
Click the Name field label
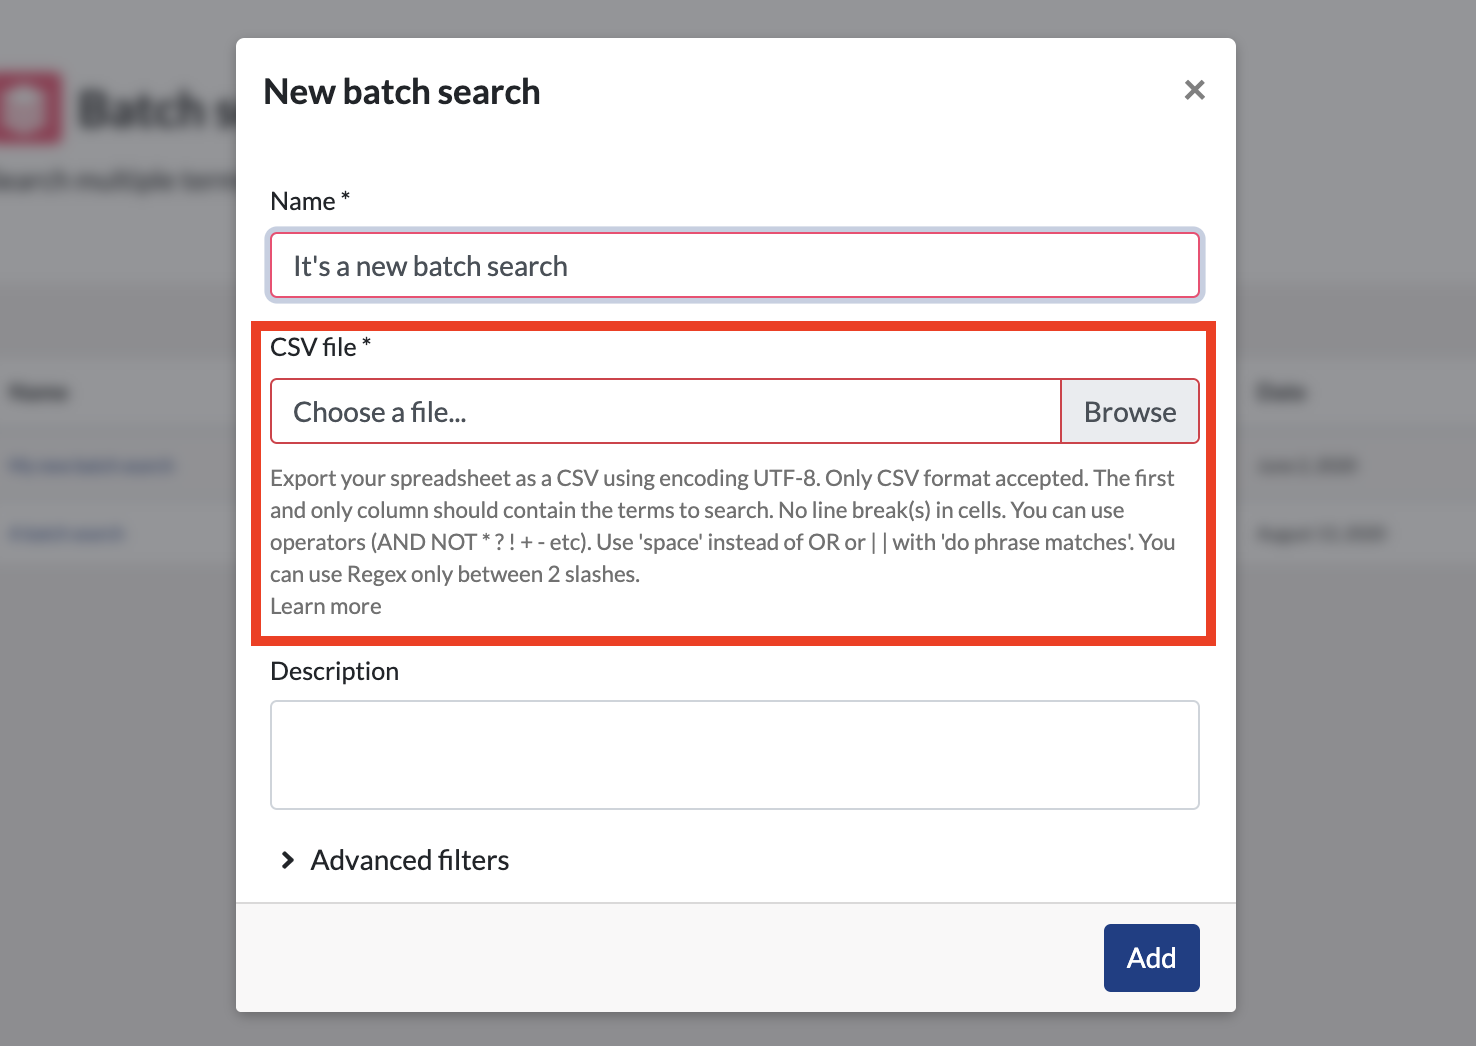310,201
